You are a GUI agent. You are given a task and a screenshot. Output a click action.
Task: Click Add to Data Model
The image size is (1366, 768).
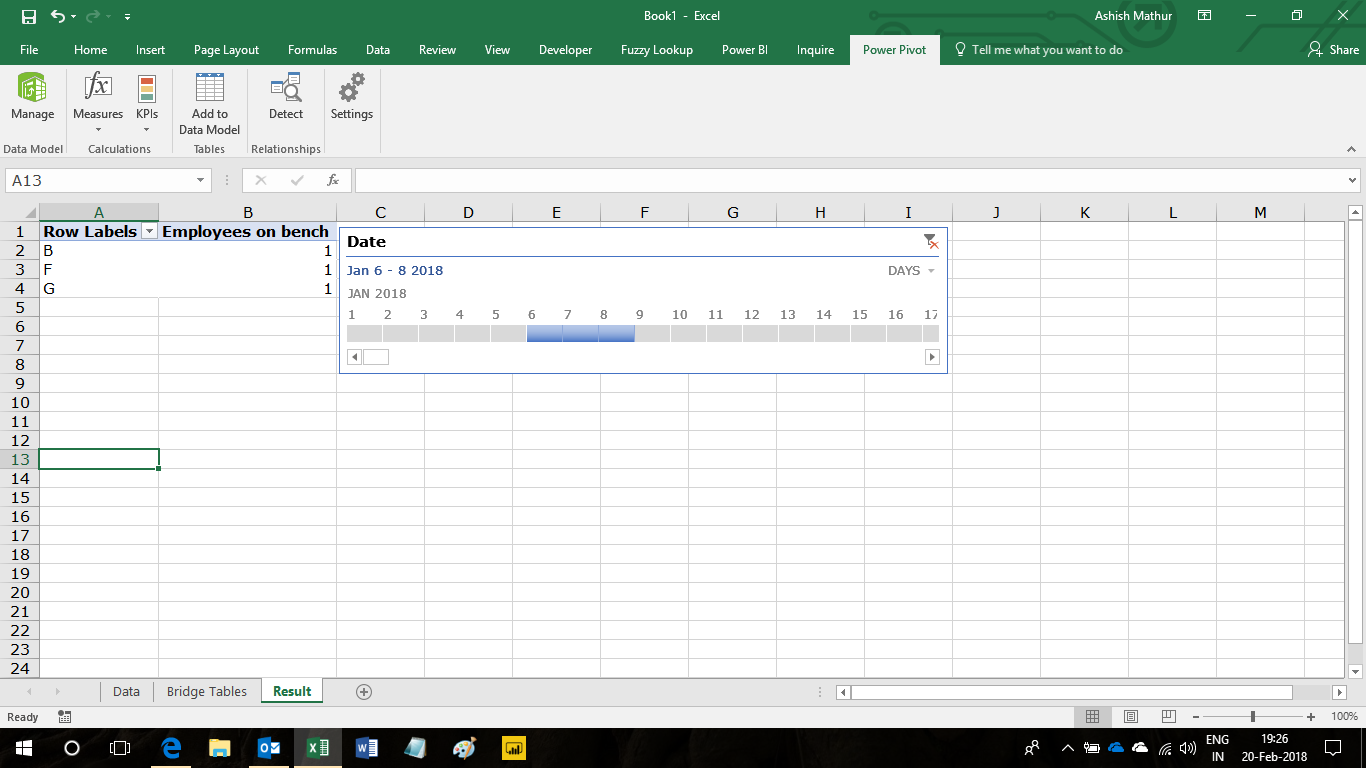pos(209,104)
